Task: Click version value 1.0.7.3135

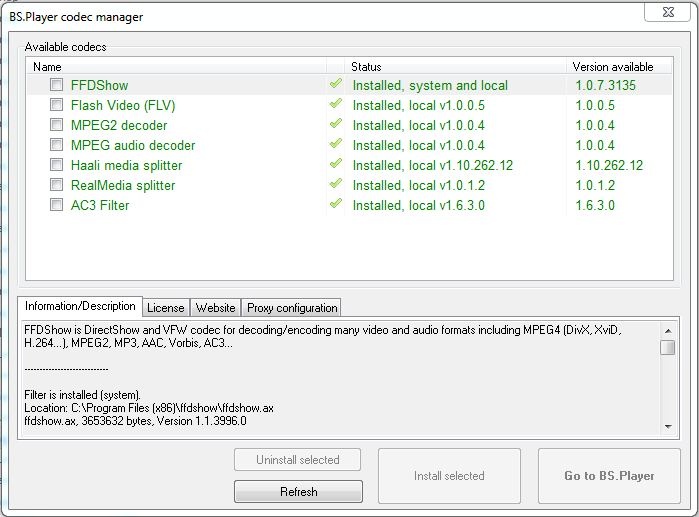Action: 605,85
